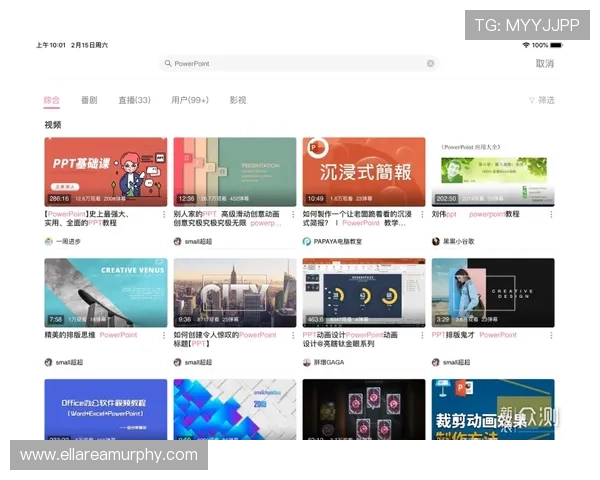Open the 如何创建令人惊叹的PowerPoint标题 title

point(225,339)
